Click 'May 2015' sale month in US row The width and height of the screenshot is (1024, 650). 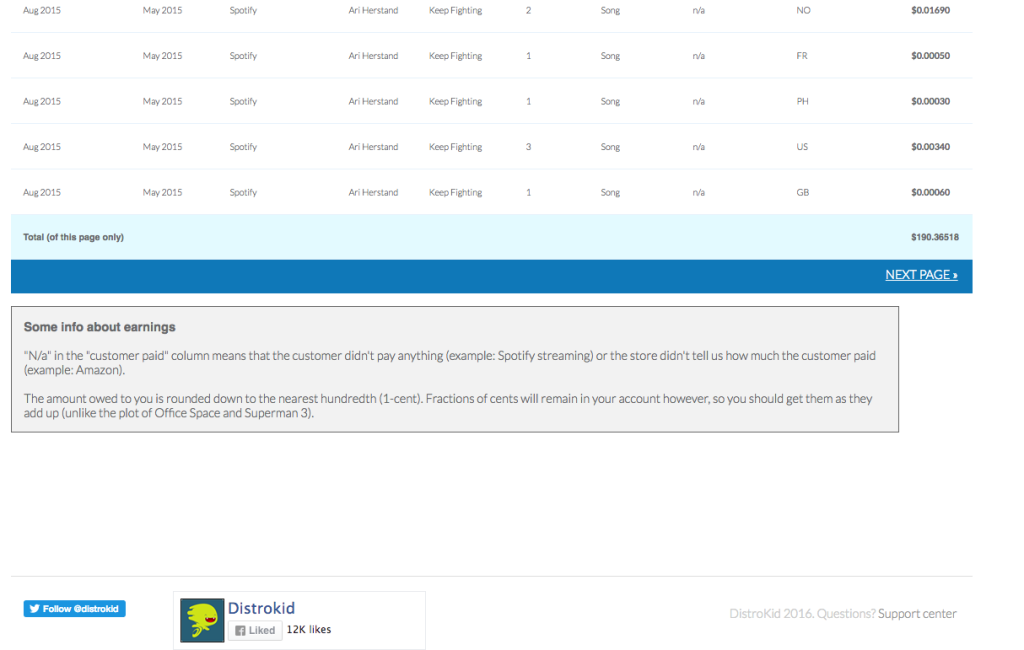(x=163, y=147)
